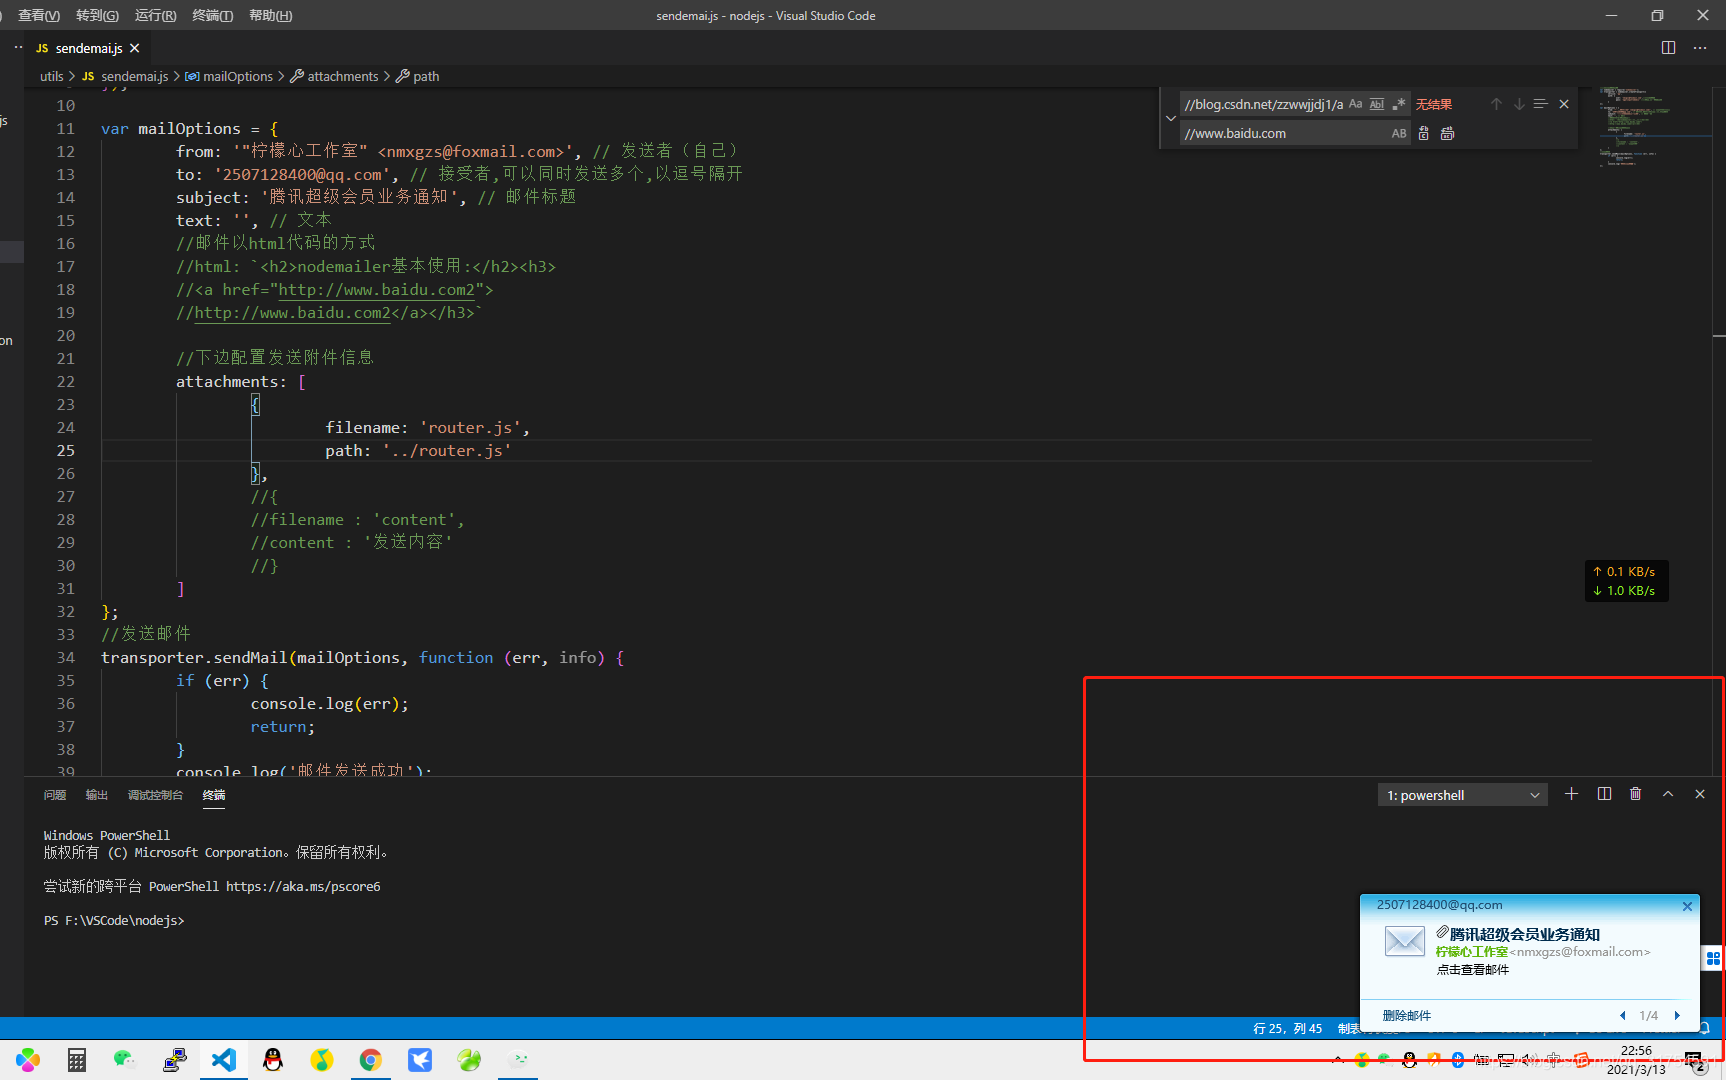The width and height of the screenshot is (1726, 1080).
Task: Close the sendemai.js tab
Action: pyautogui.click(x=135, y=48)
